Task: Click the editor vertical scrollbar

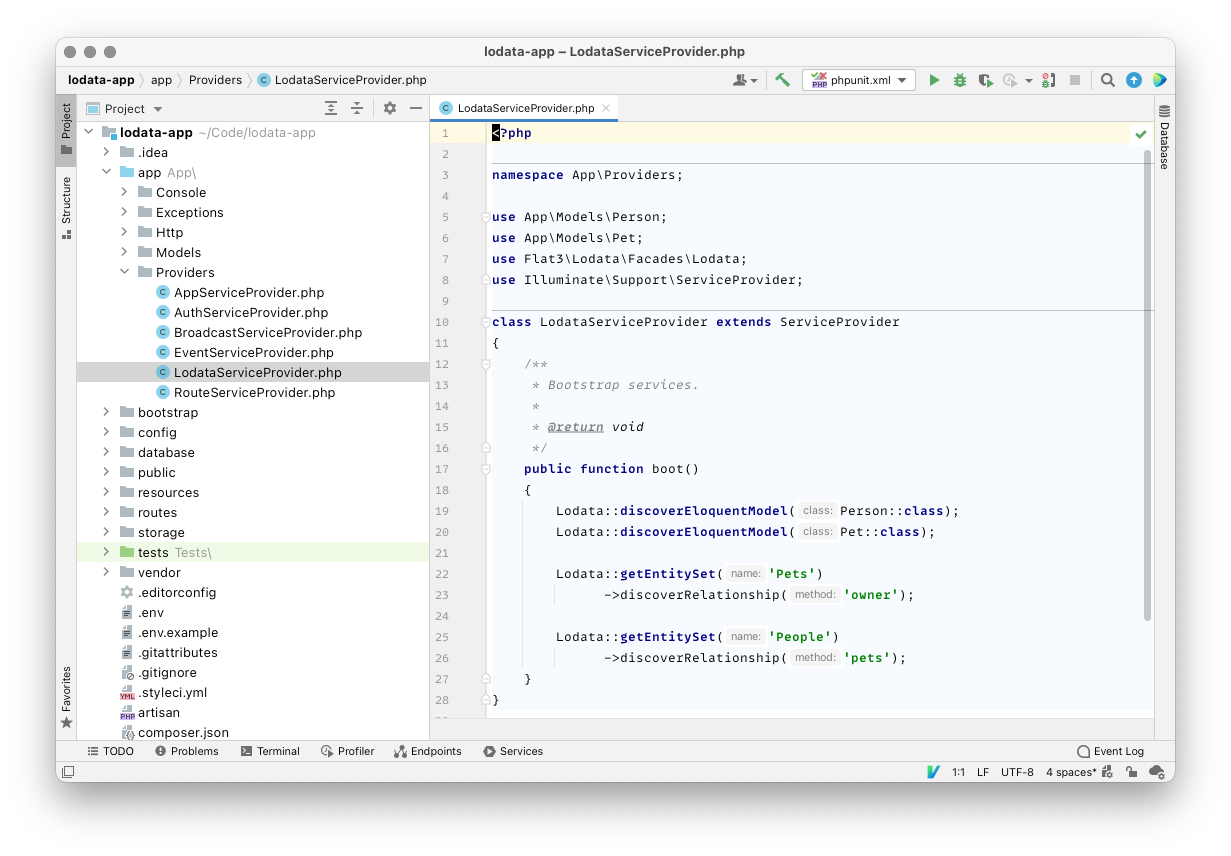Action: tap(1147, 385)
